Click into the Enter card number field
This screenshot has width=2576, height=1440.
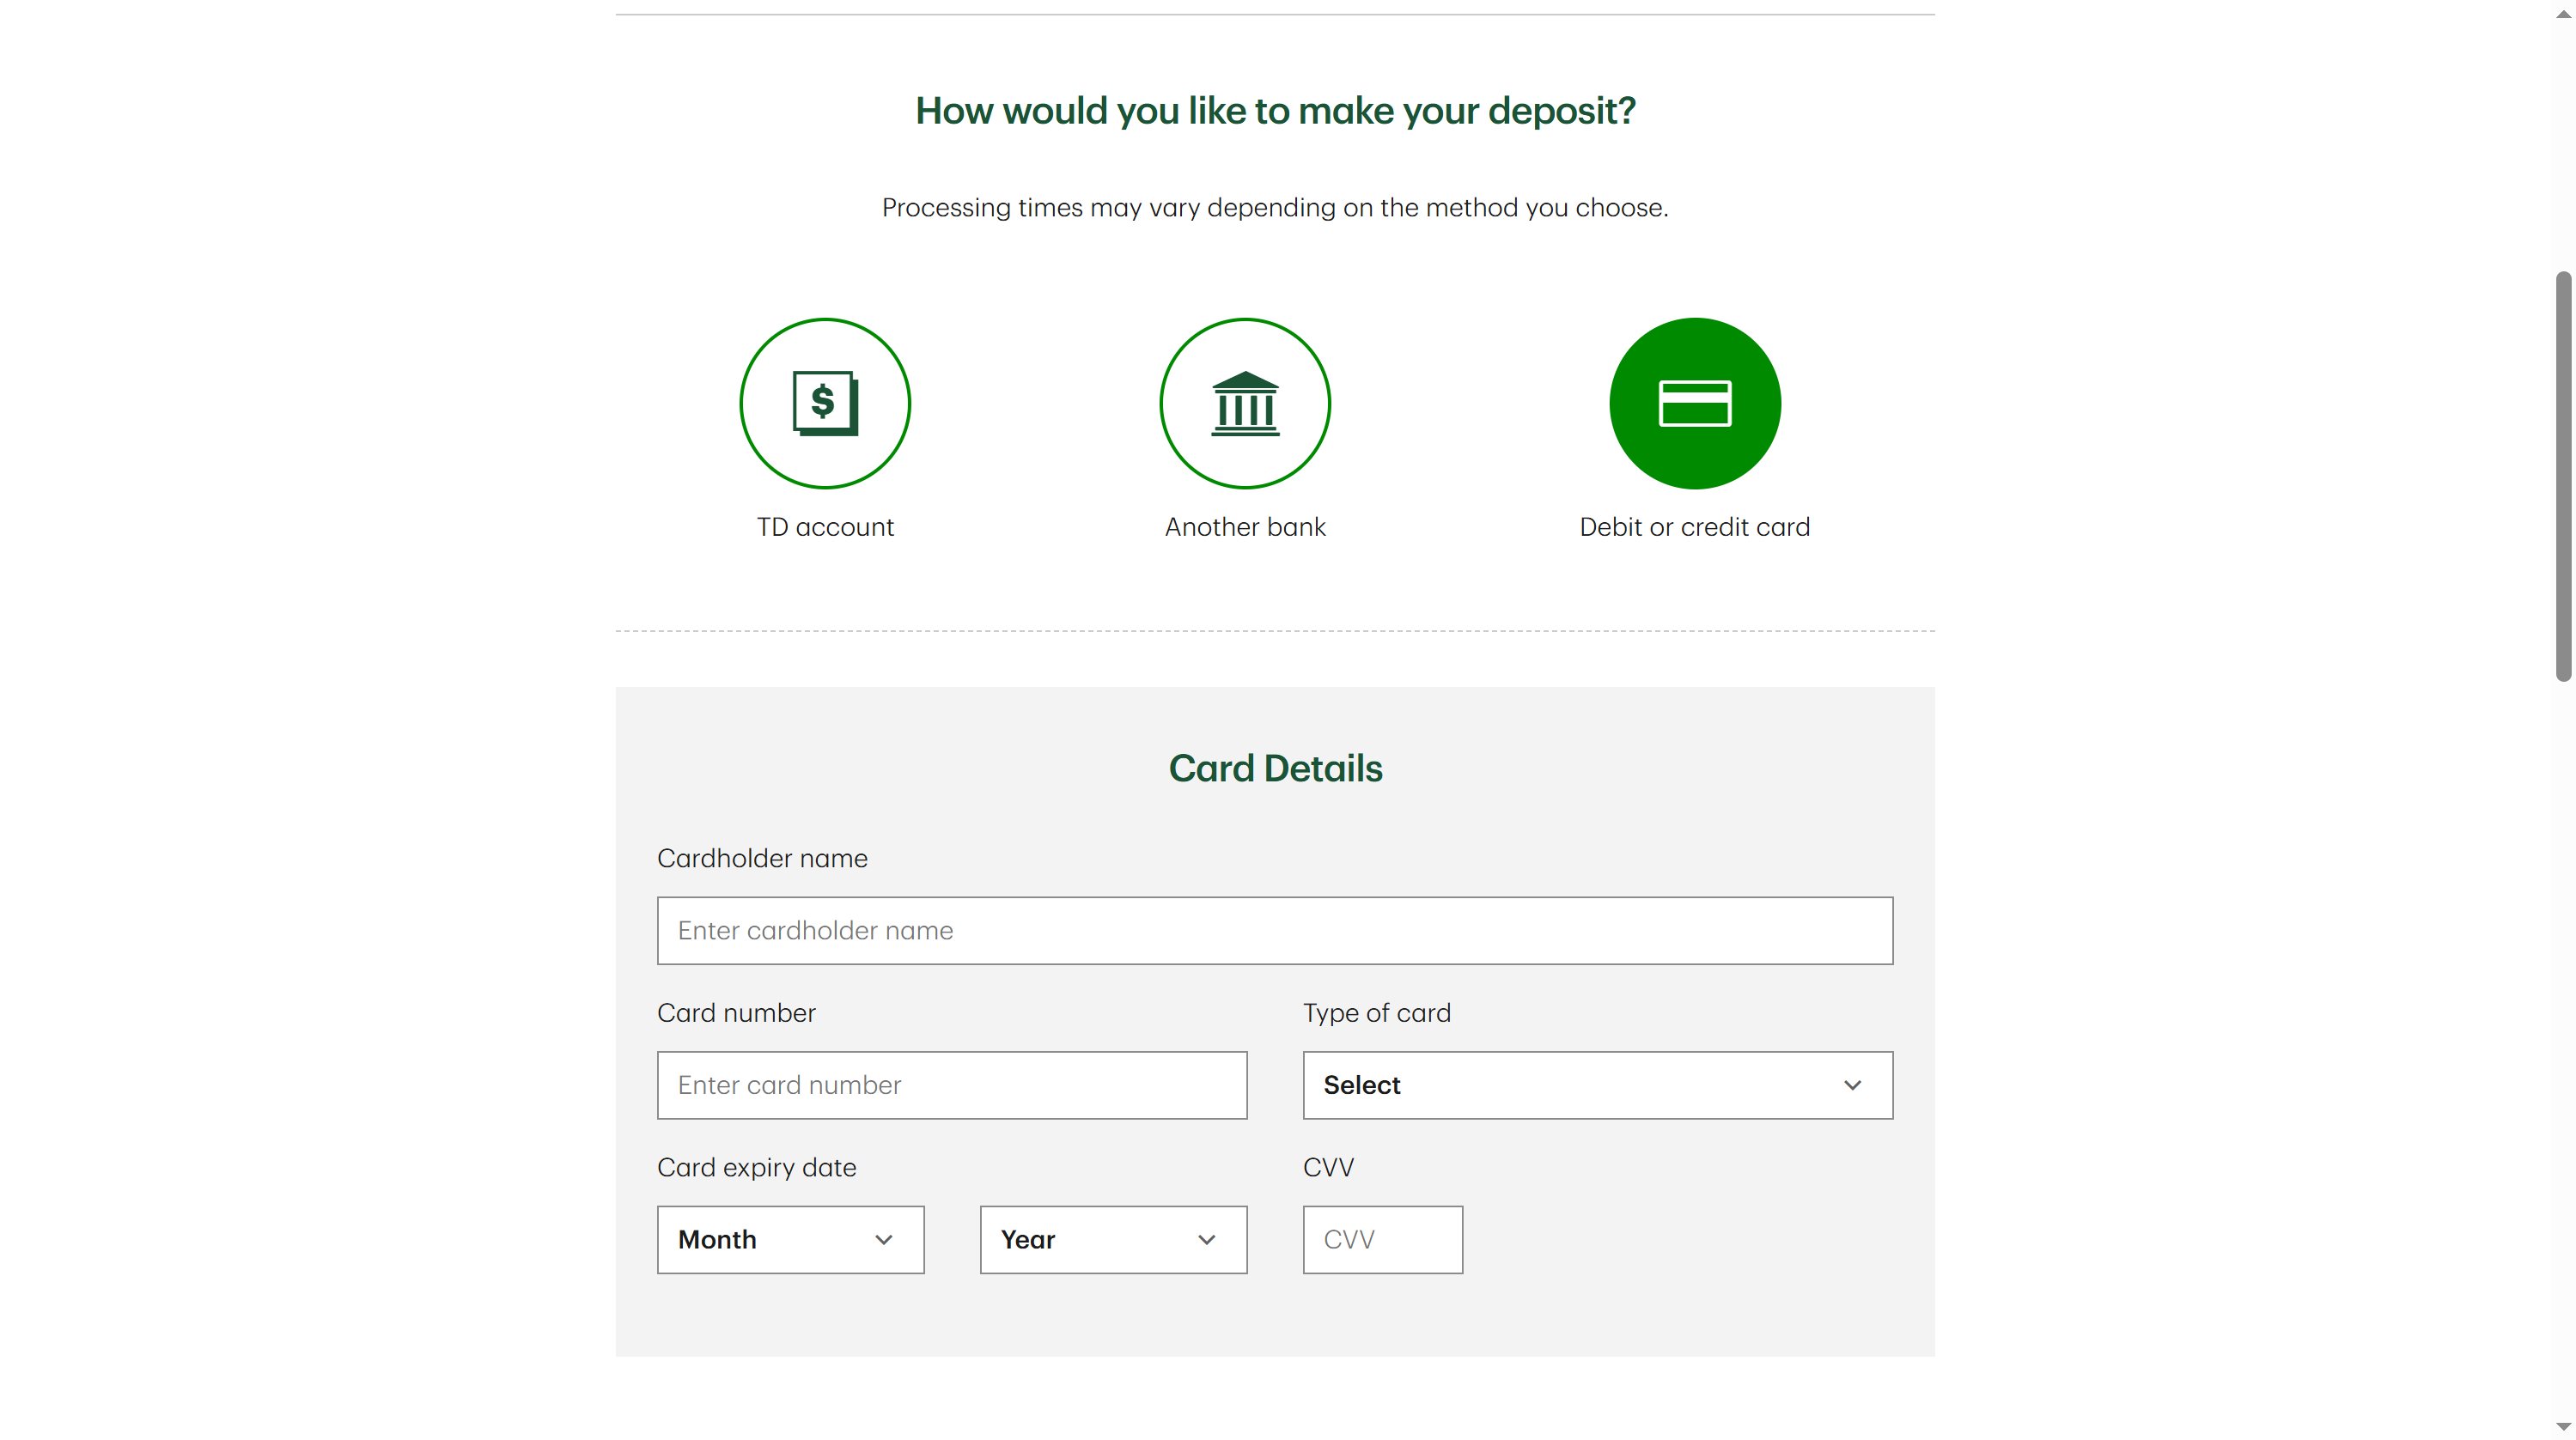(x=952, y=1085)
